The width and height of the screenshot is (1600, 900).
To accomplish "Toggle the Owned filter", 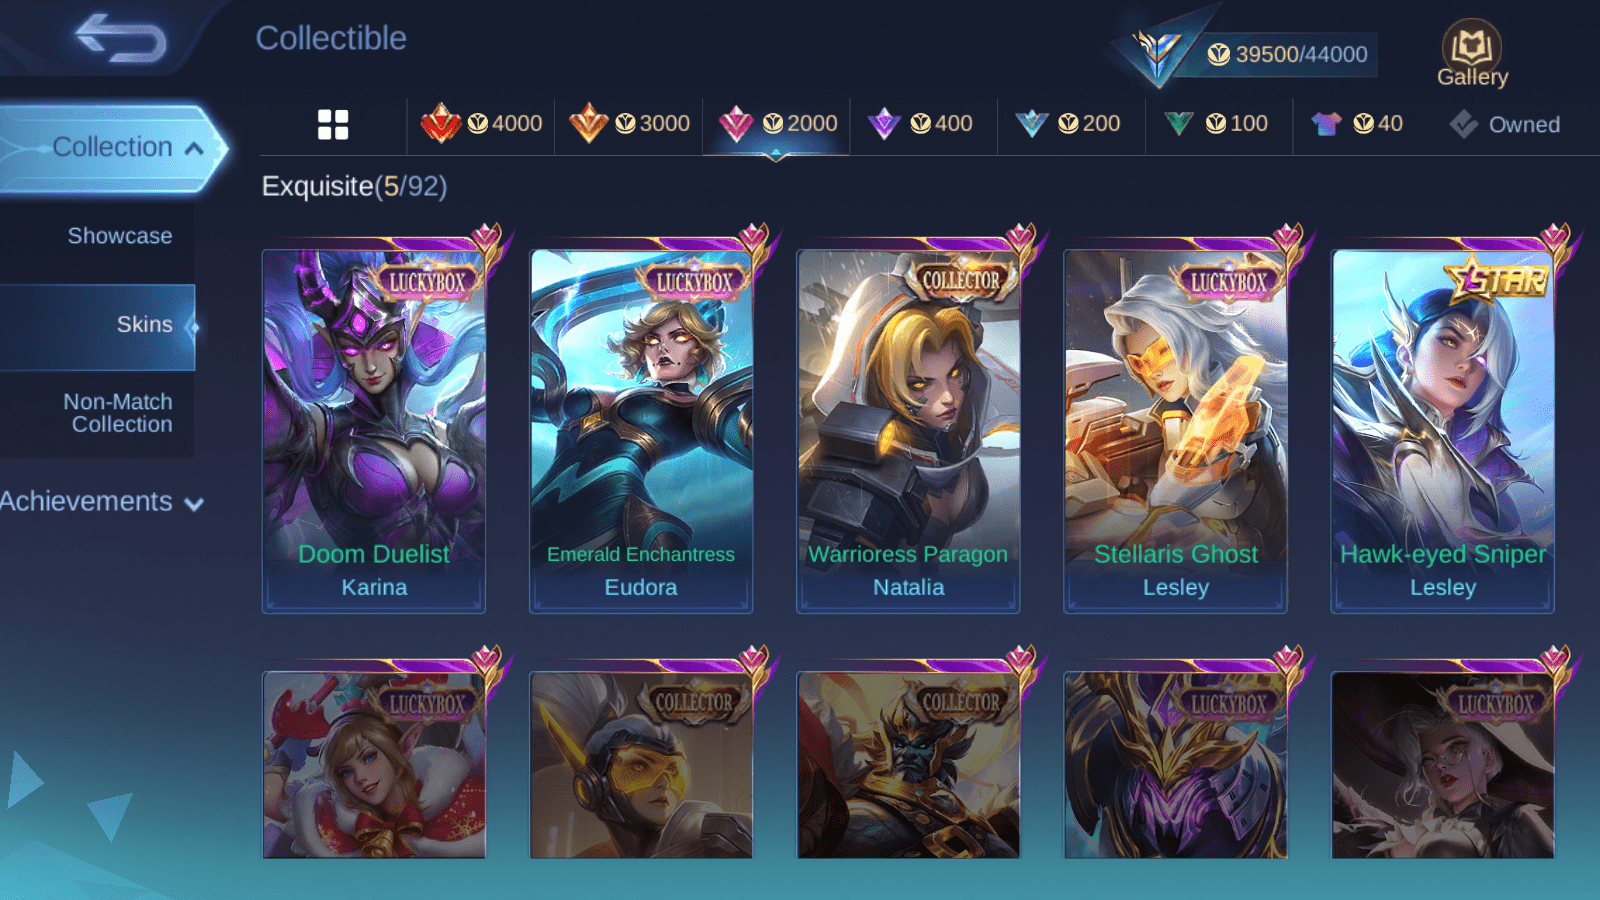I will tap(1505, 125).
